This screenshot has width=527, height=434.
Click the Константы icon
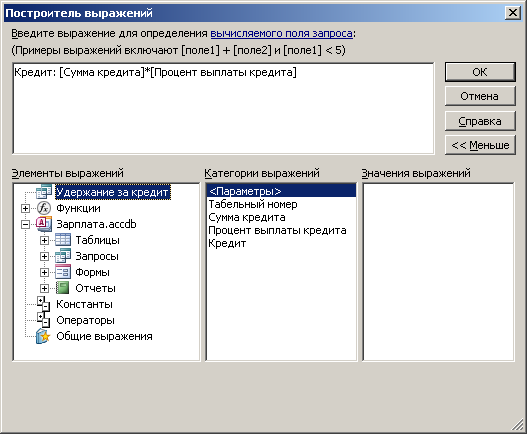pyautogui.click(x=44, y=304)
